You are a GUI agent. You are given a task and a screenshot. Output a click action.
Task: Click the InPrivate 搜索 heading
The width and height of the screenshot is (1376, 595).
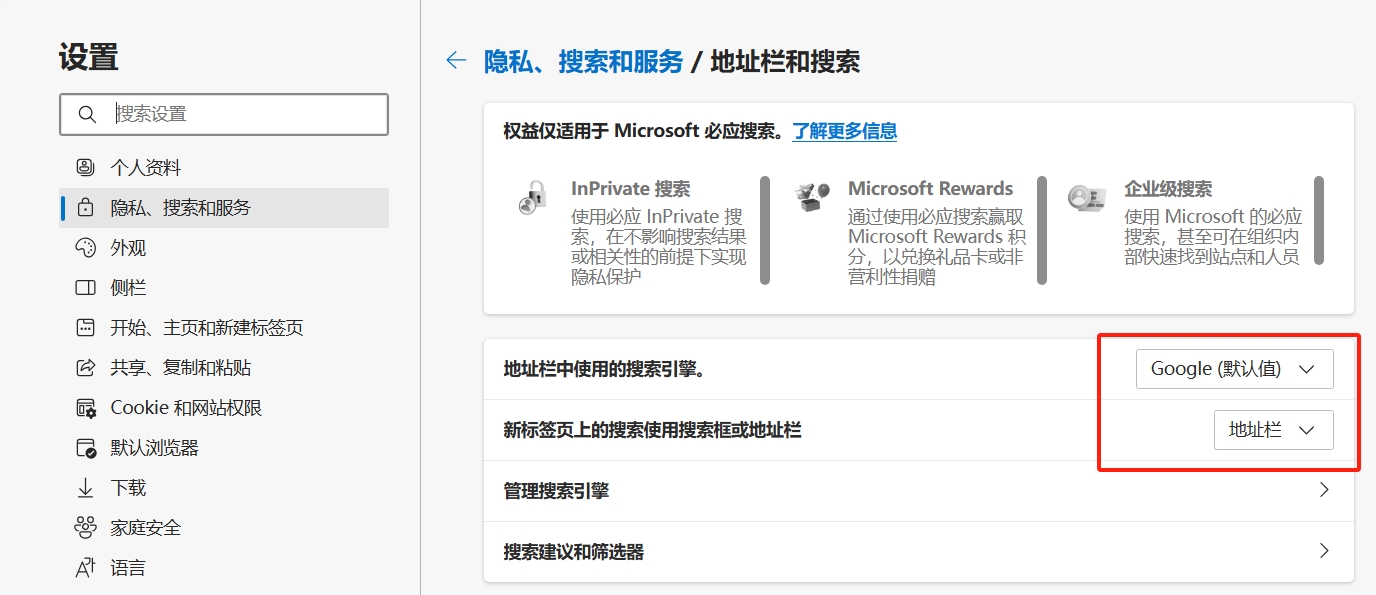point(631,188)
